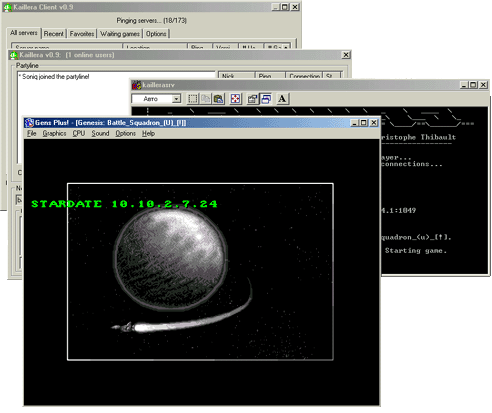Screen dimensions: 492x413
Task: Close the Kaillera v0.9 online users window
Action: point(346,55)
